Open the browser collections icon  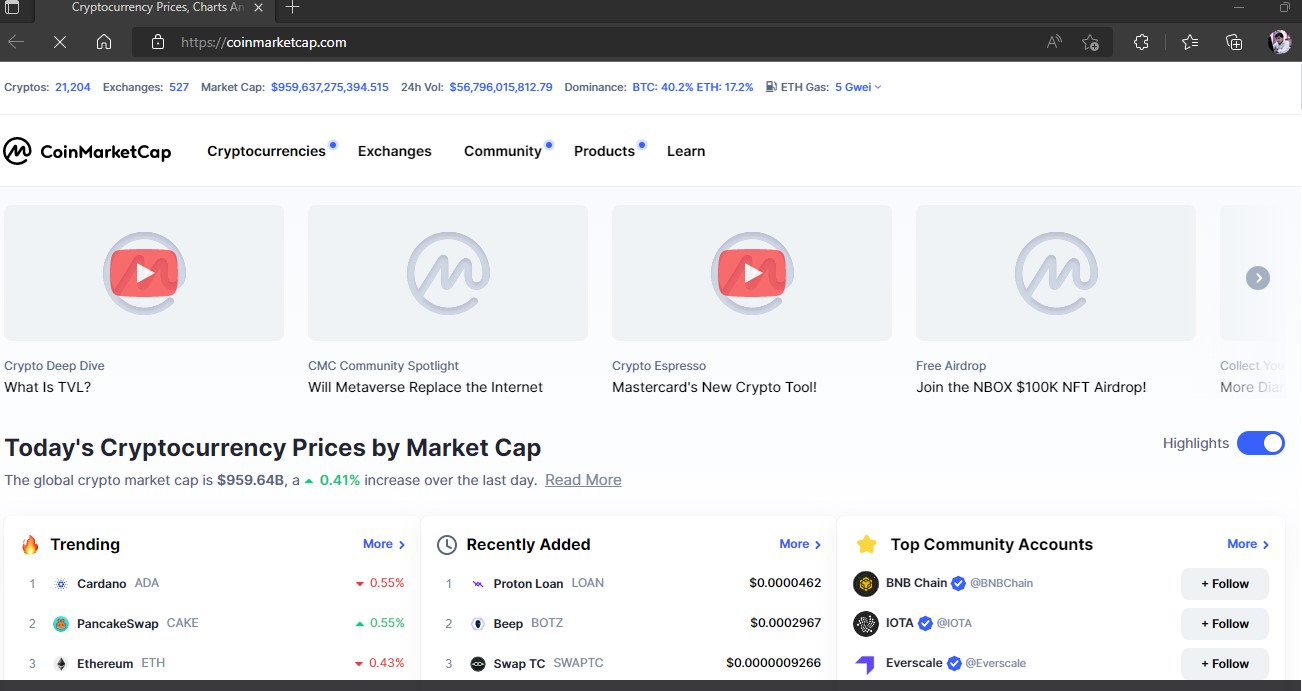pos(1234,42)
